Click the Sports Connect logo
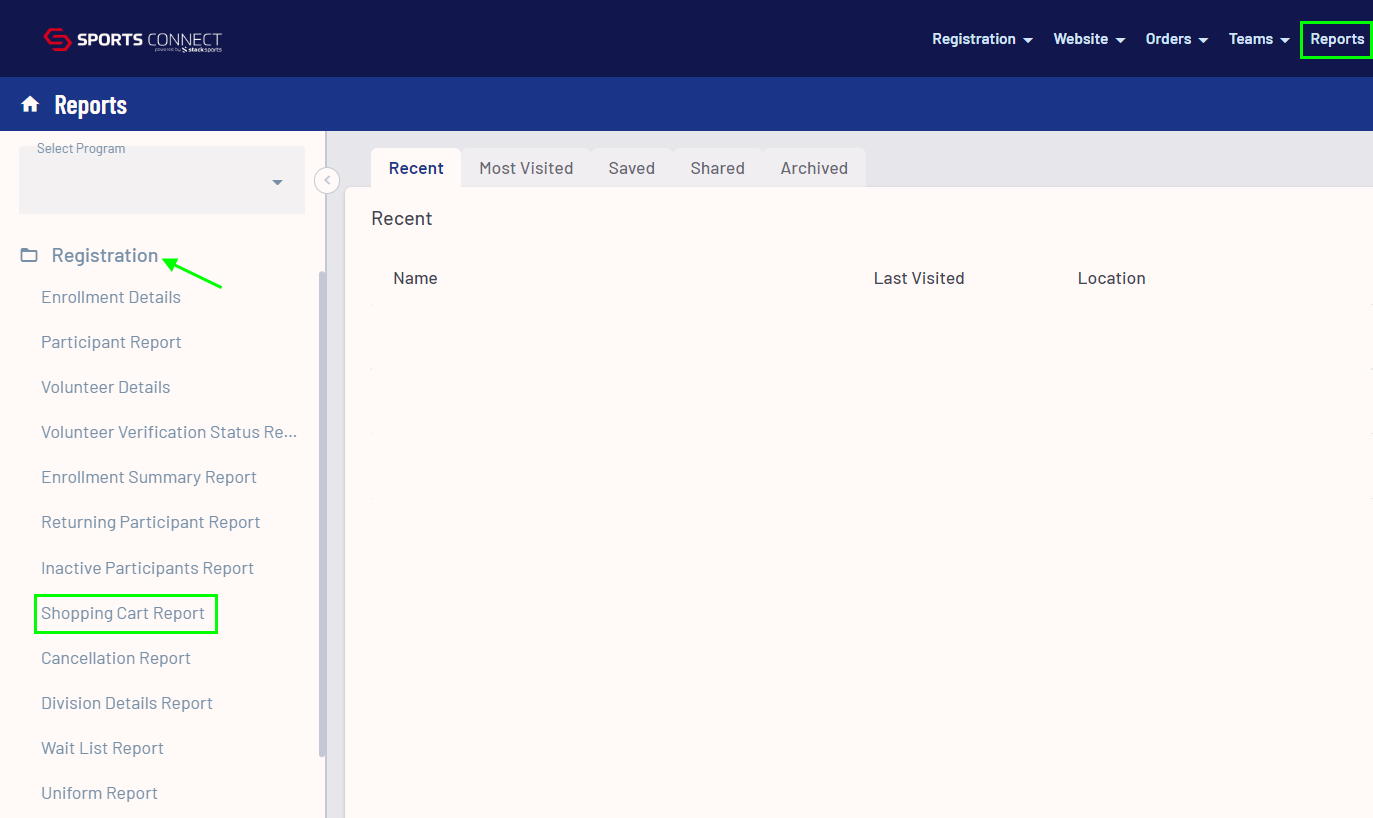Image resolution: width=1373 pixels, height=818 pixels. click(x=133, y=40)
